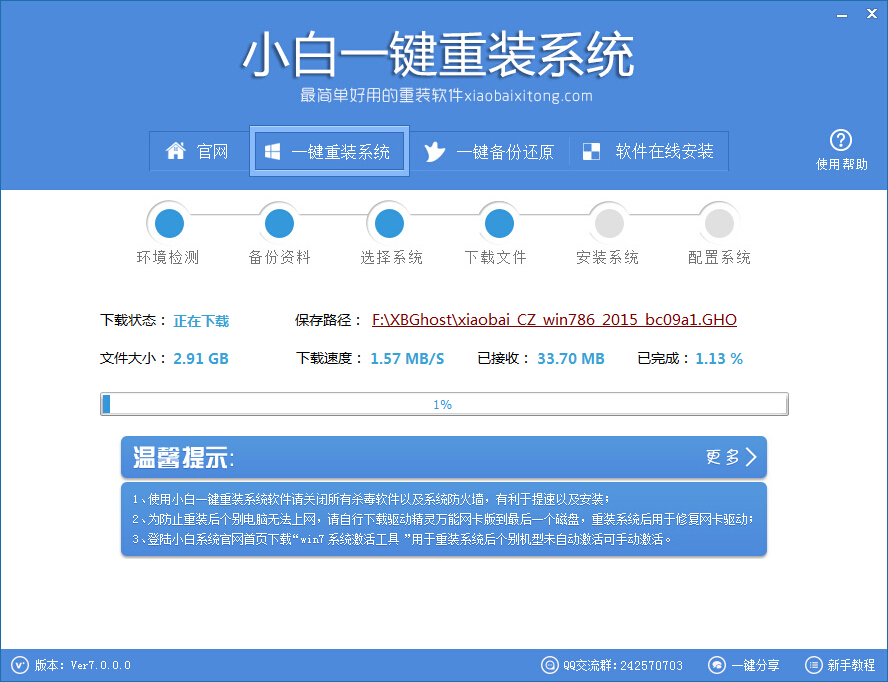This screenshot has width=888, height=682.
Task: Click the lightning icon on 一键备份还原
Action: [x=435, y=152]
